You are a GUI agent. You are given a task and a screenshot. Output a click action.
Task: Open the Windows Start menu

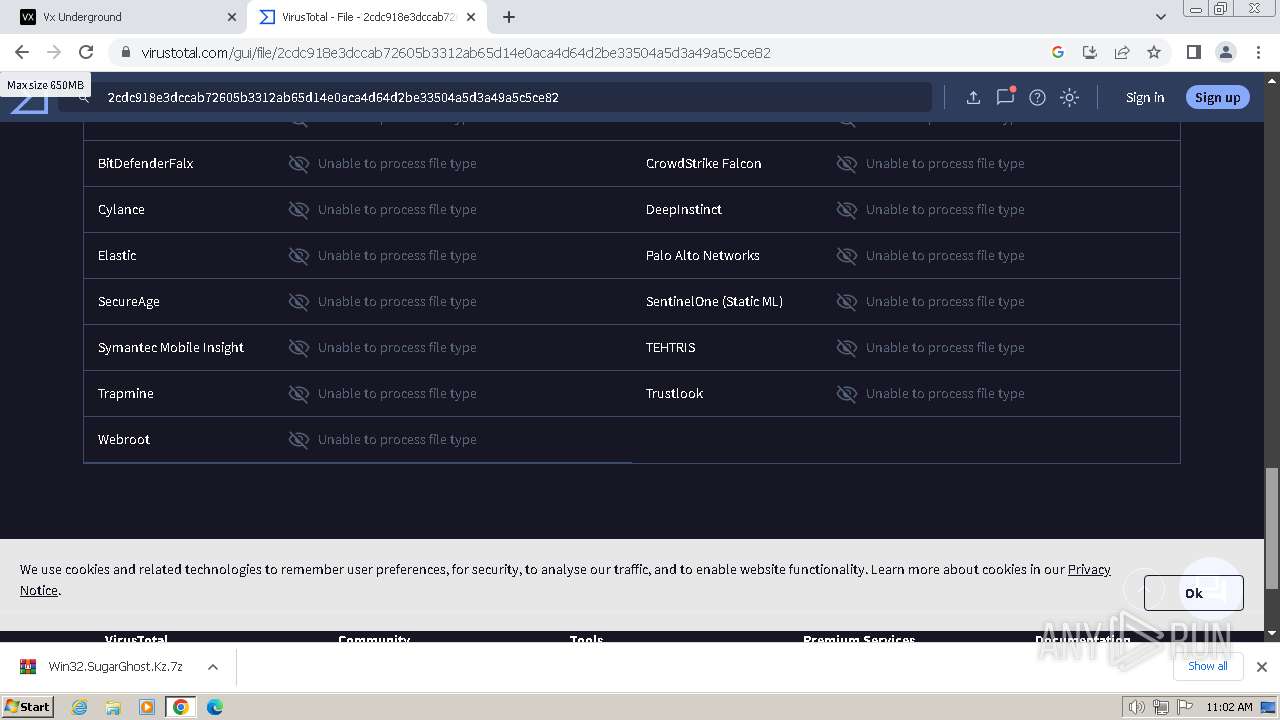click(28, 706)
